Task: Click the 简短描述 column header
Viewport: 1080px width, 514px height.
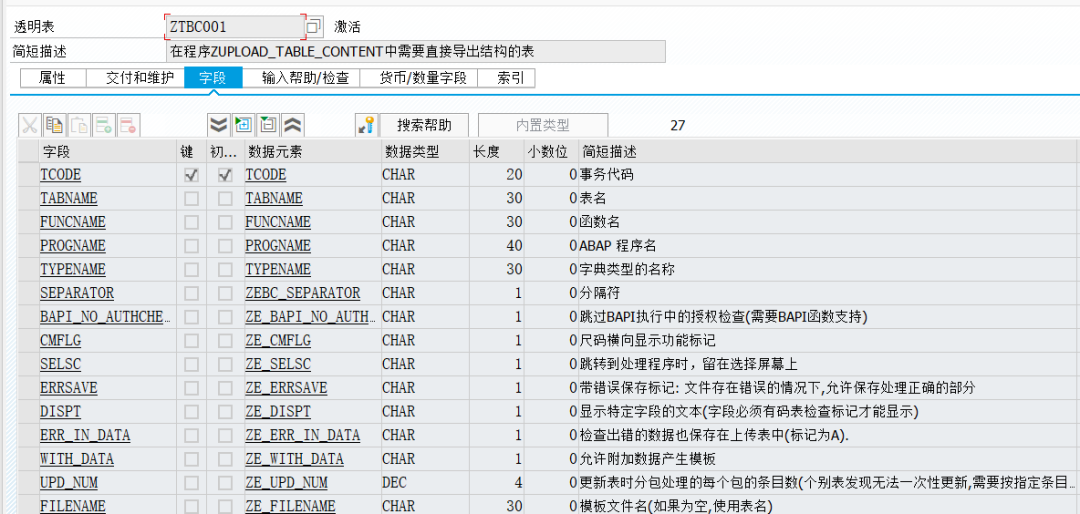Action: point(829,152)
